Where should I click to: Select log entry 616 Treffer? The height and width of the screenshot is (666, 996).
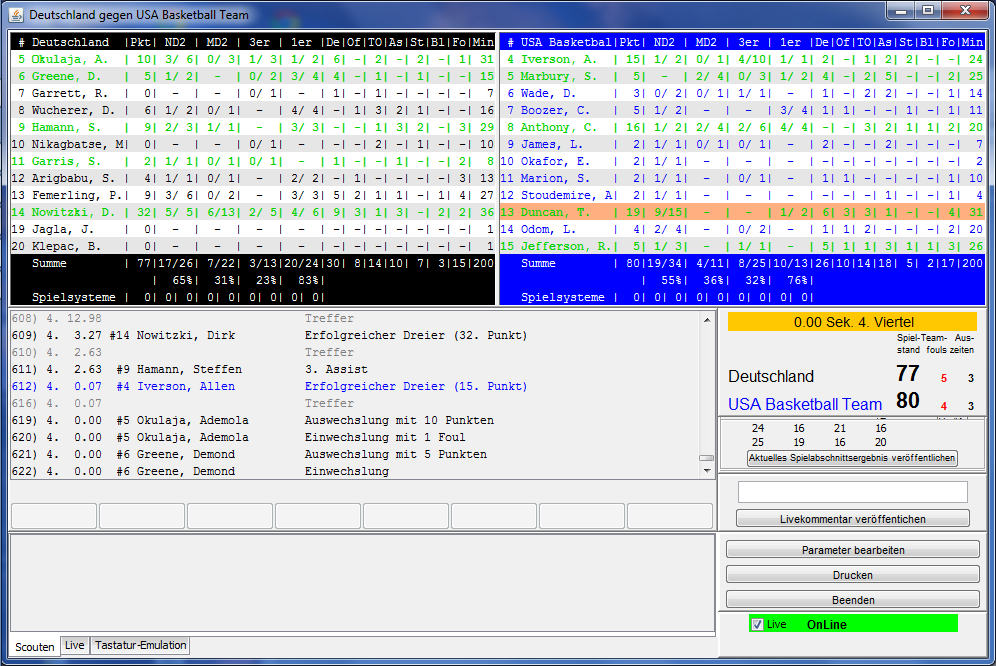(356, 403)
